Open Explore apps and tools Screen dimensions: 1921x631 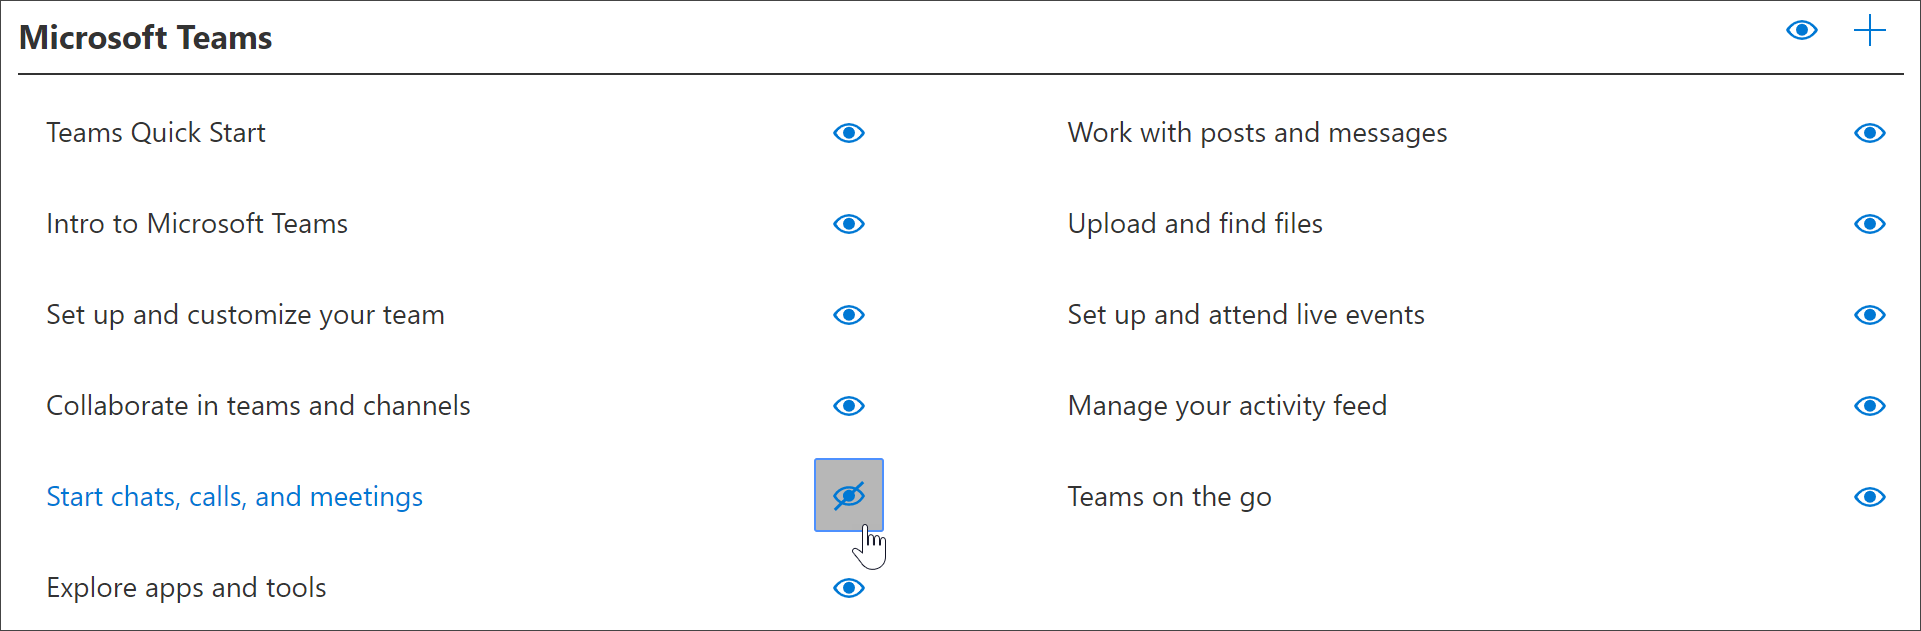click(x=186, y=588)
